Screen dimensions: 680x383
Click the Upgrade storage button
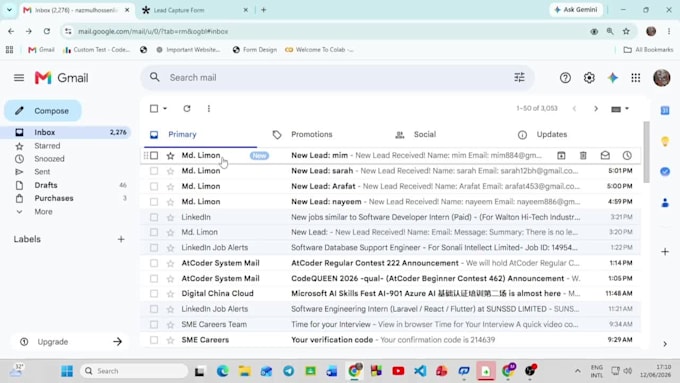(71, 342)
